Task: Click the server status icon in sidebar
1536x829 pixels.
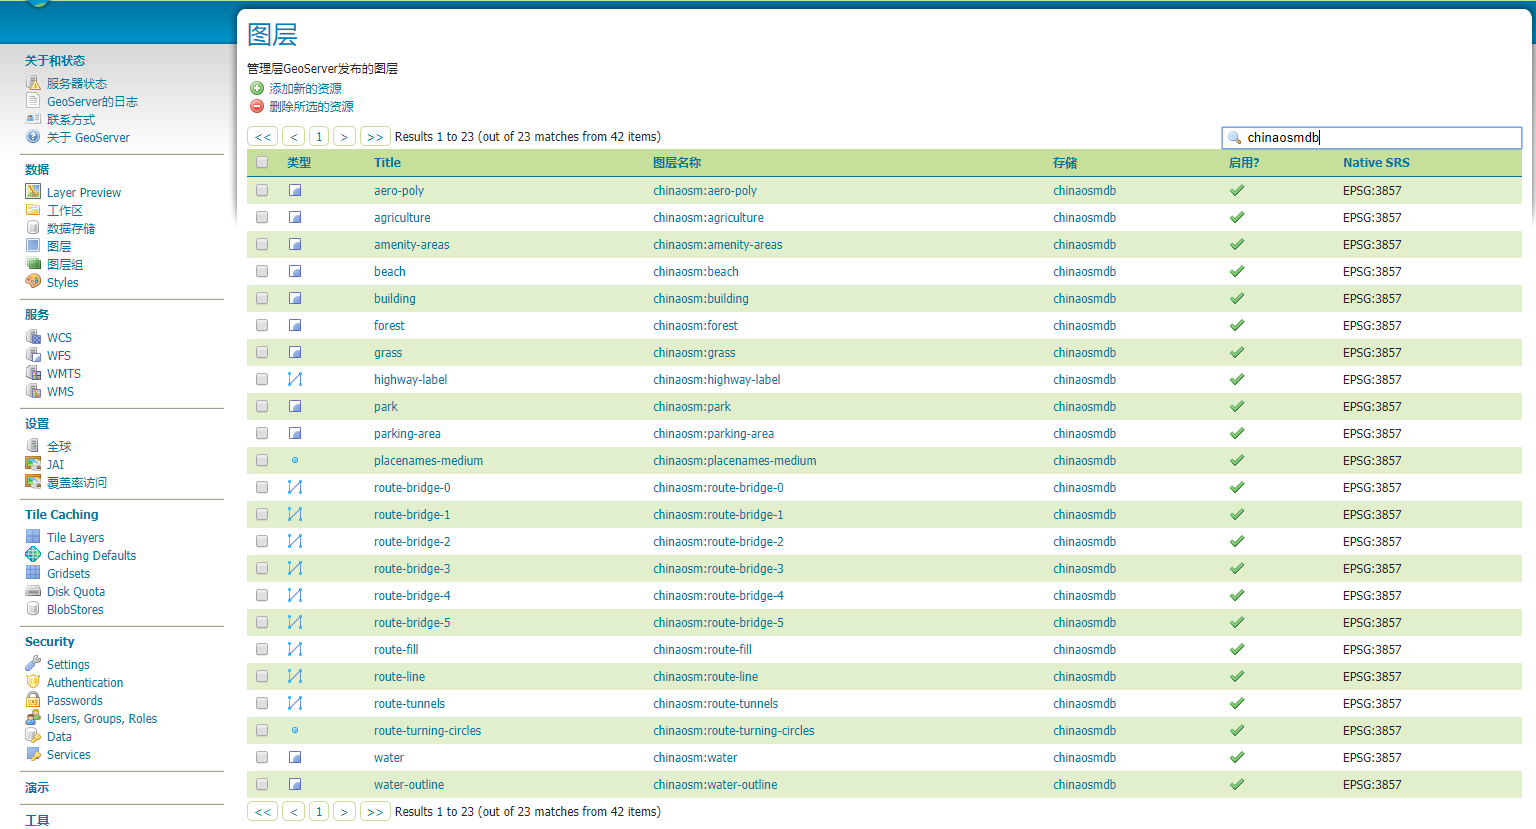Action: 33,83
